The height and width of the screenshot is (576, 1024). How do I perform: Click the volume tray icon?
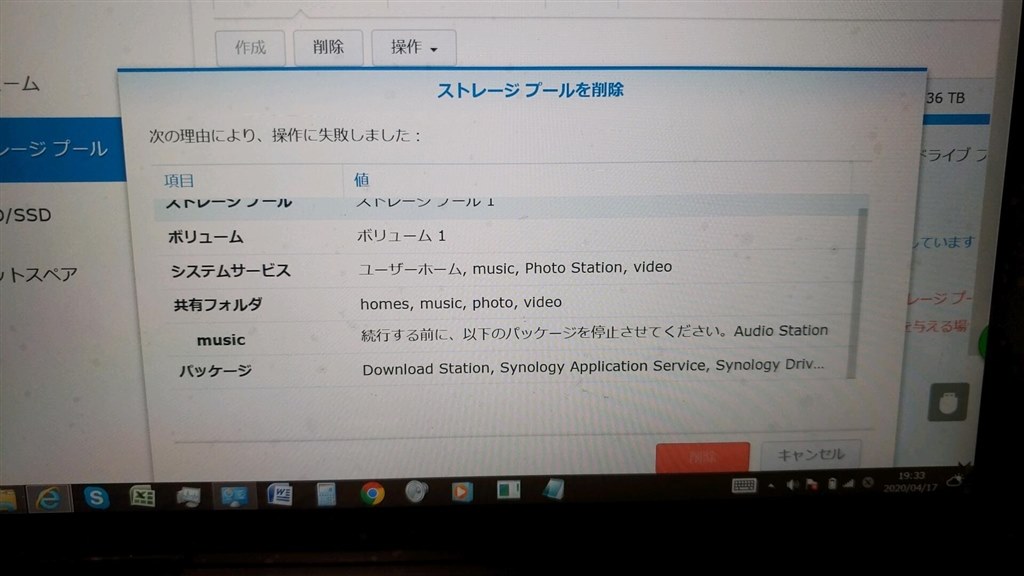[792, 485]
